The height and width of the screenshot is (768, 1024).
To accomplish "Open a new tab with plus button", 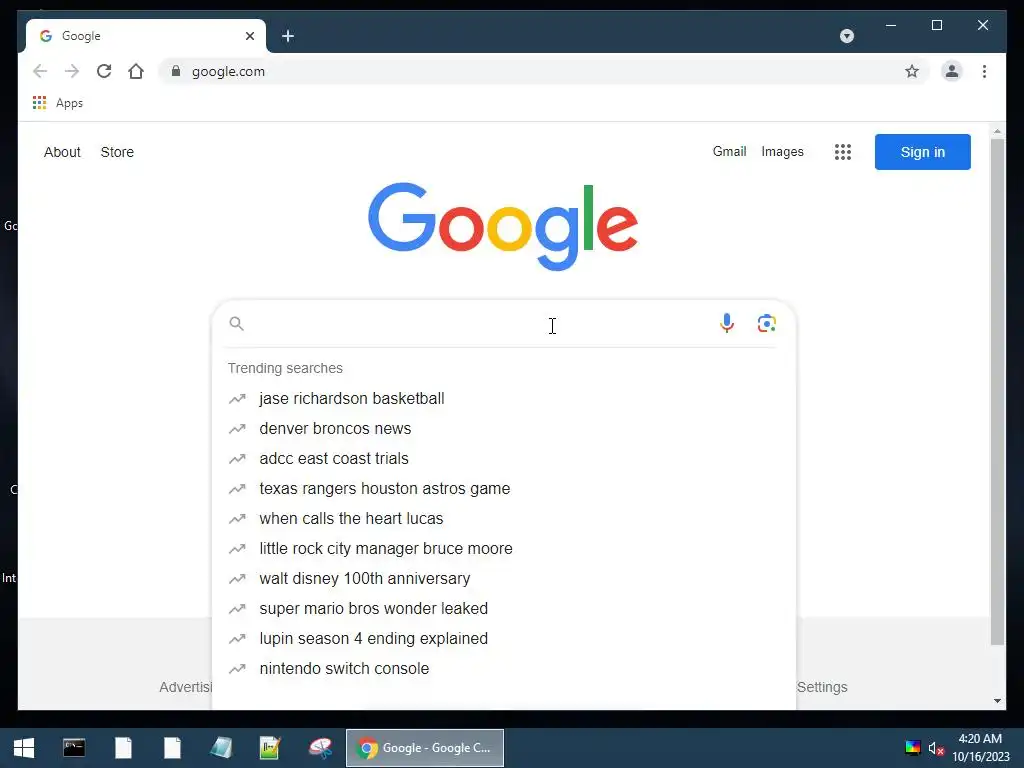I will coord(288,36).
